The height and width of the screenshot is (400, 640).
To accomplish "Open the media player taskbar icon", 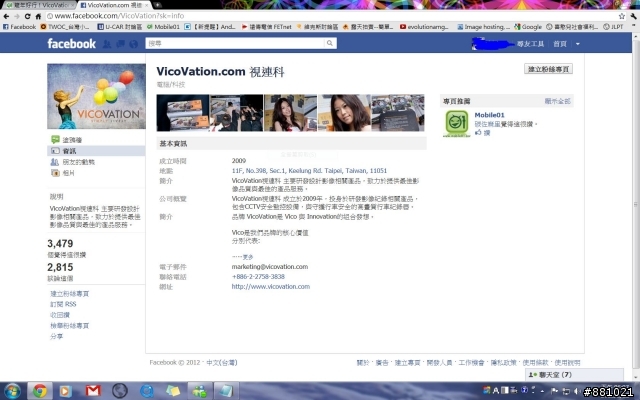I will pos(65,391).
